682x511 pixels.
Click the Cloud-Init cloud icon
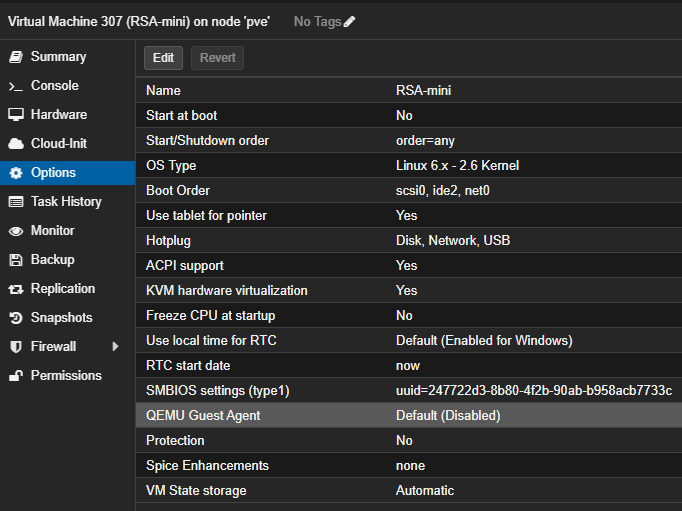click(x=15, y=144)
